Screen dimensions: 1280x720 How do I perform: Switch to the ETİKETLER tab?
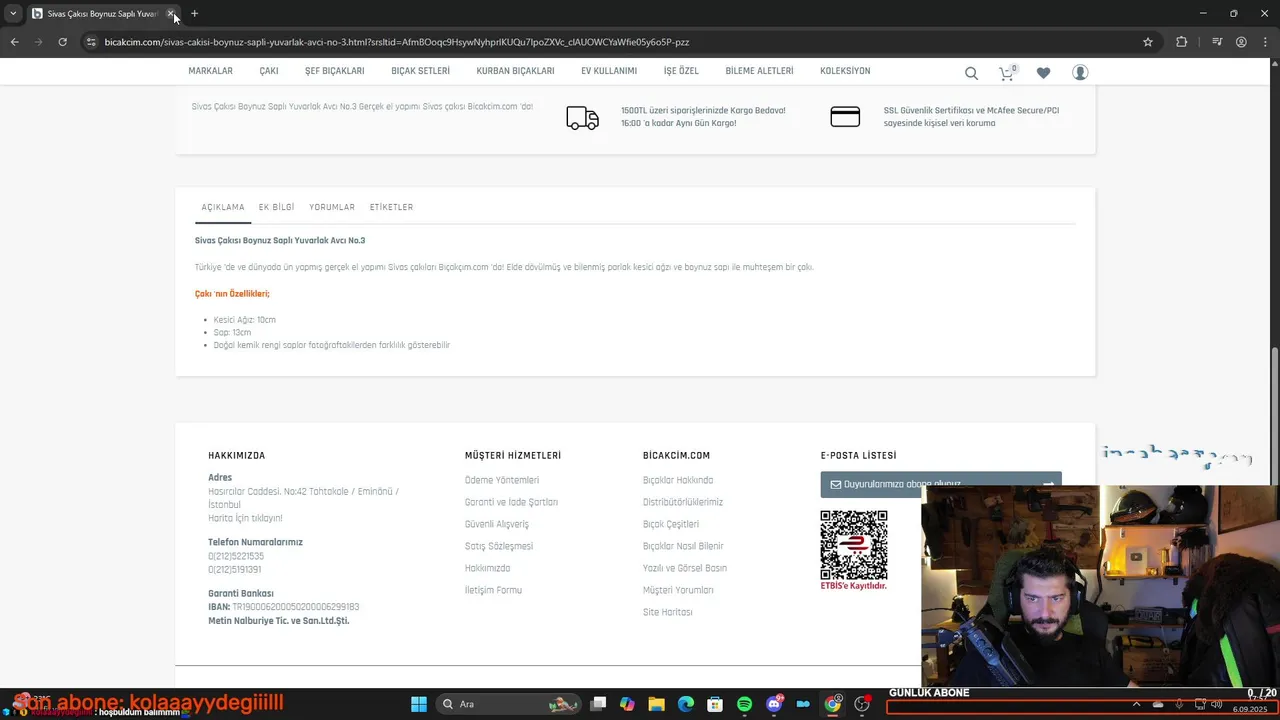coord(391,207)
